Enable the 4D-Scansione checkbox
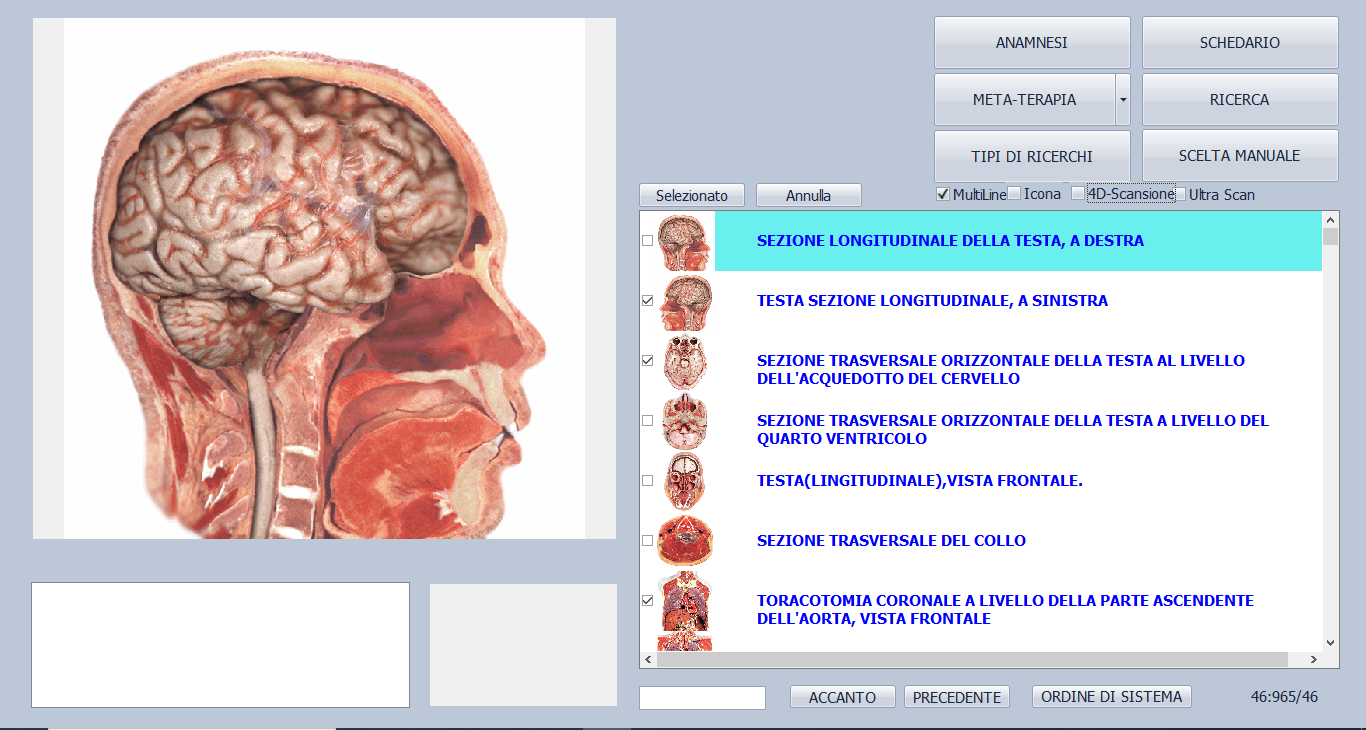 pos(1078,194)
